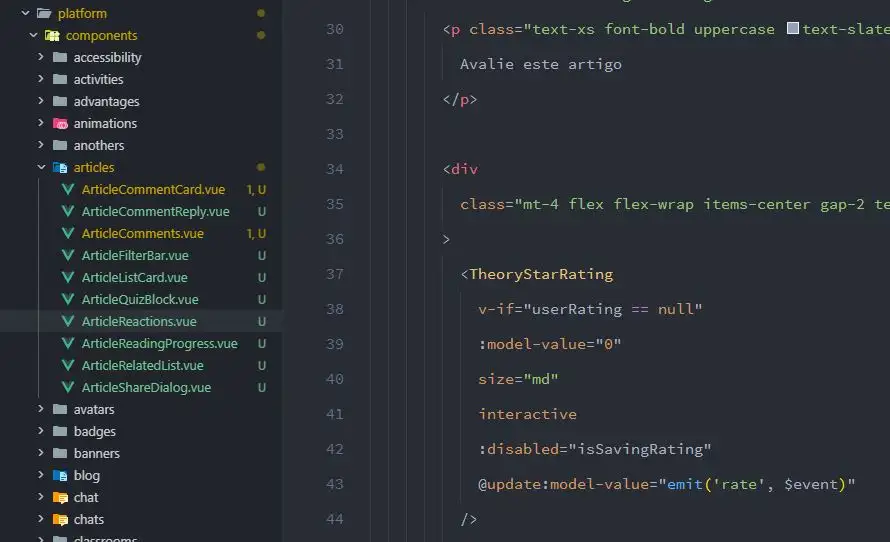This screenshot has width=890, height=542.
Task: Open ArticleListCard.vue file
Action: pos(135,278)
